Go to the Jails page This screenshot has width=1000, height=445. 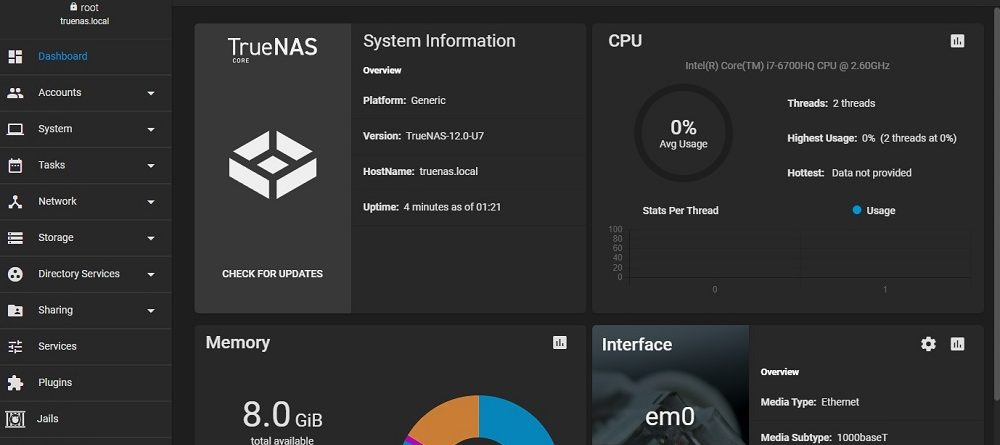[x=85, y=419]
